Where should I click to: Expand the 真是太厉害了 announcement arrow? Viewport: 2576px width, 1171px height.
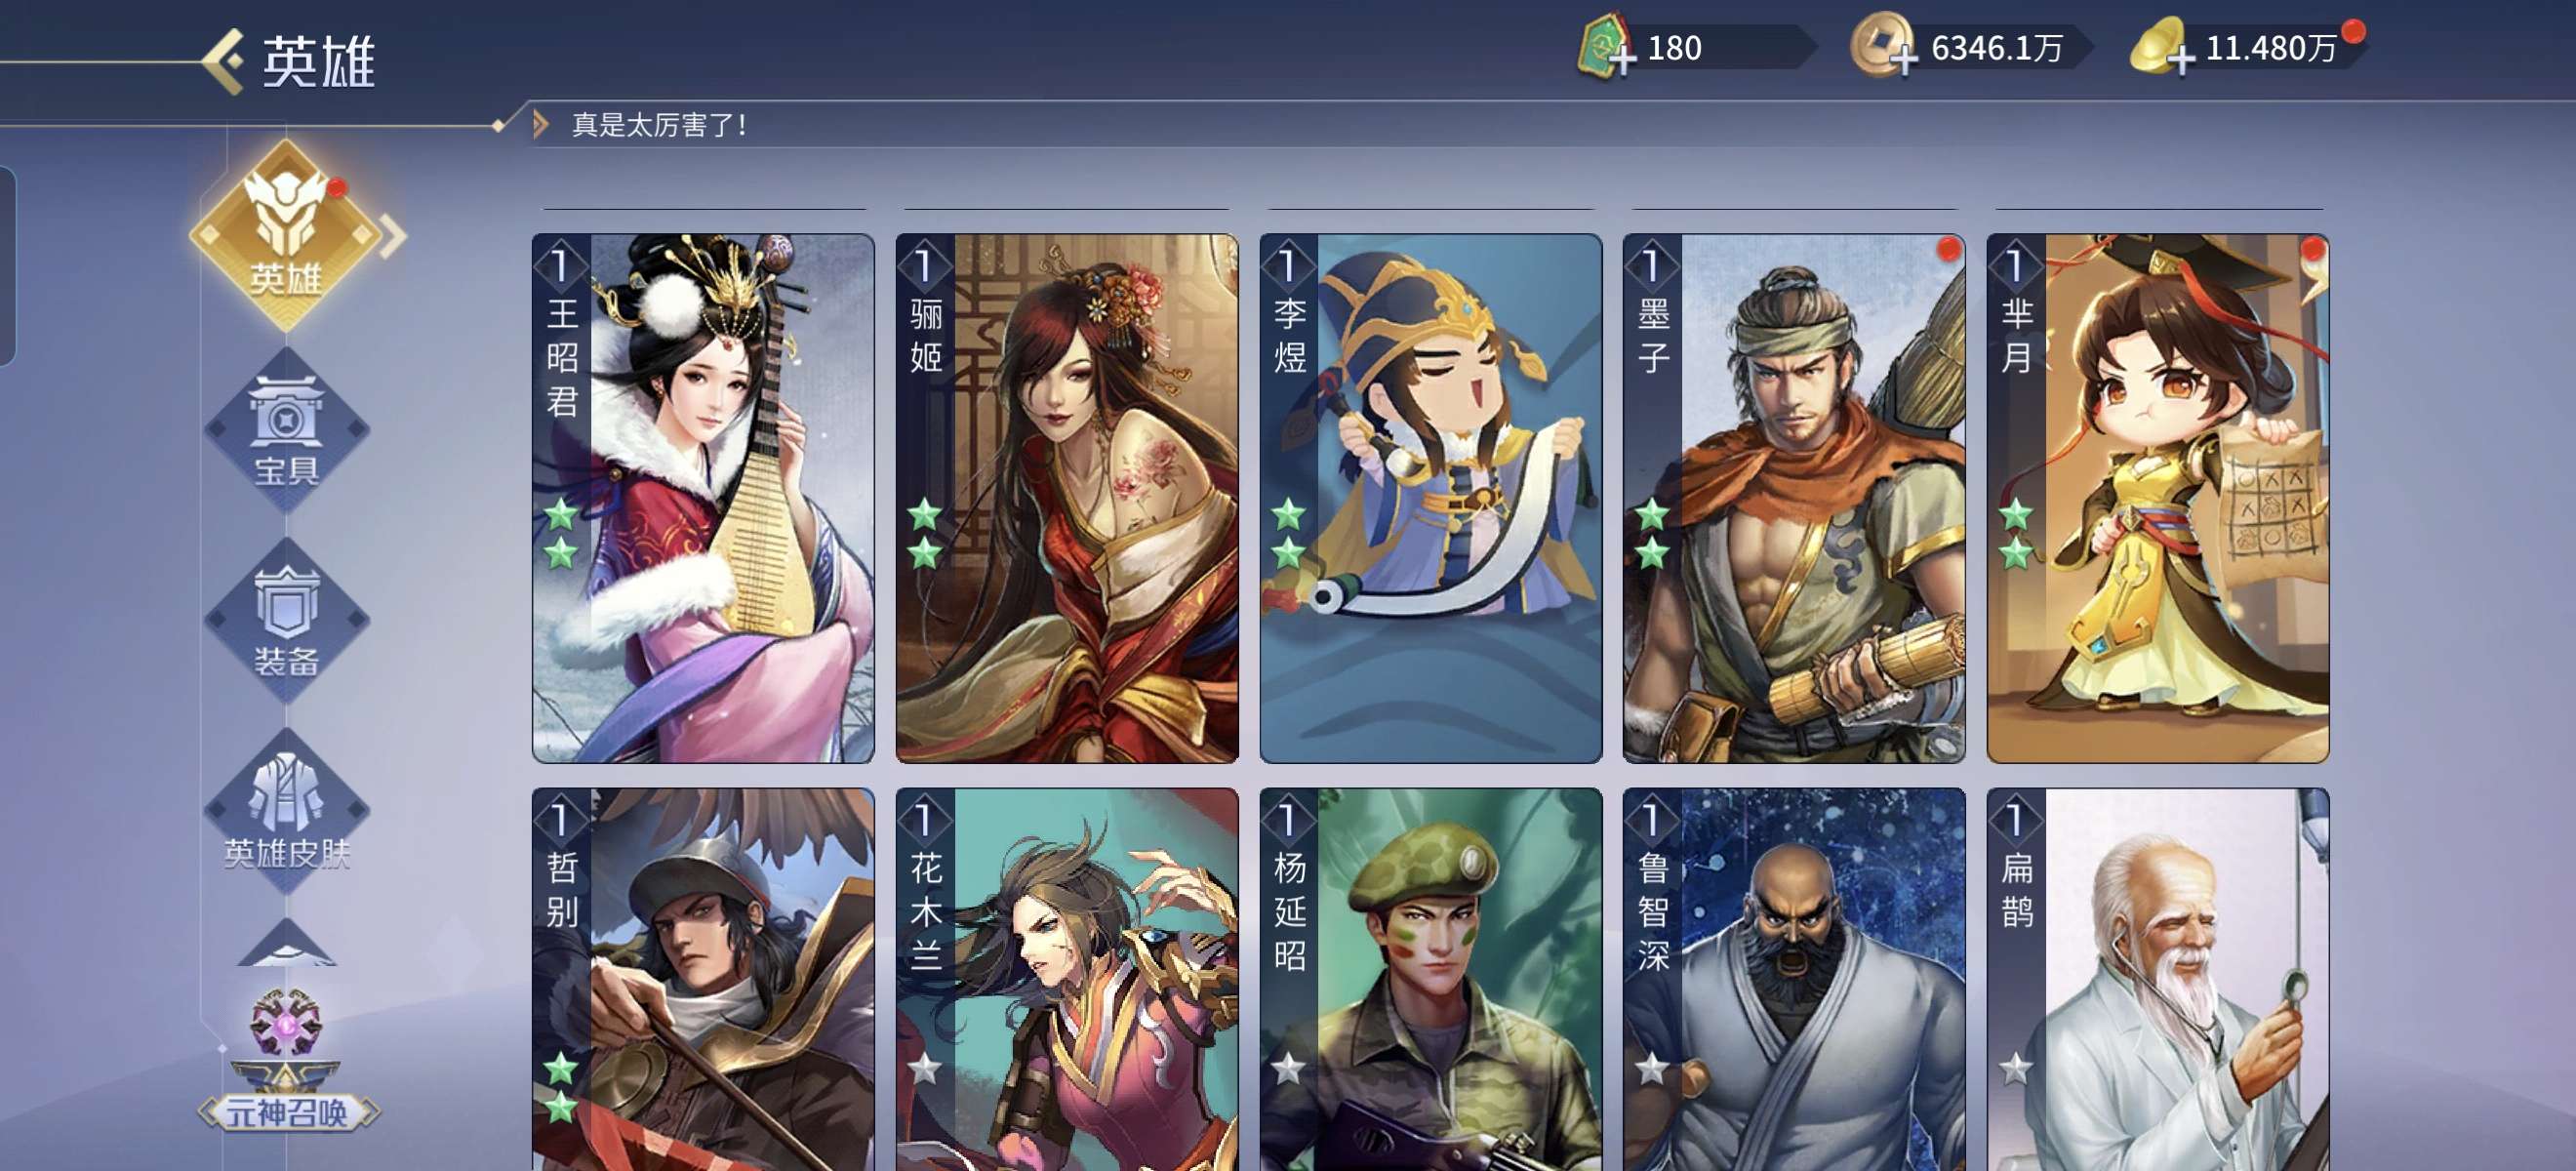click(541, 125)
